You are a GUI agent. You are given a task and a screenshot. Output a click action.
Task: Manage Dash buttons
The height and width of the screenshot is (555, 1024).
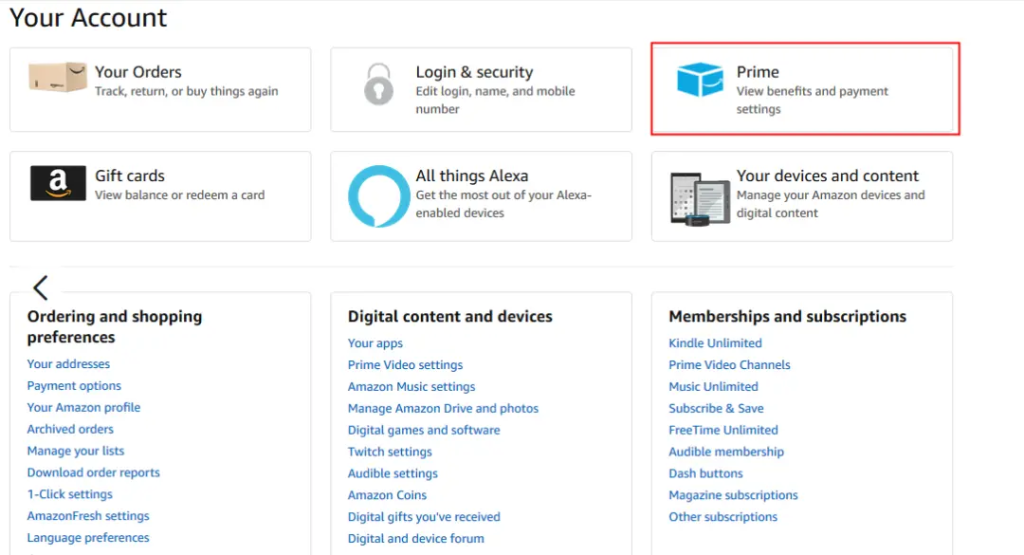tap(705, 473)
